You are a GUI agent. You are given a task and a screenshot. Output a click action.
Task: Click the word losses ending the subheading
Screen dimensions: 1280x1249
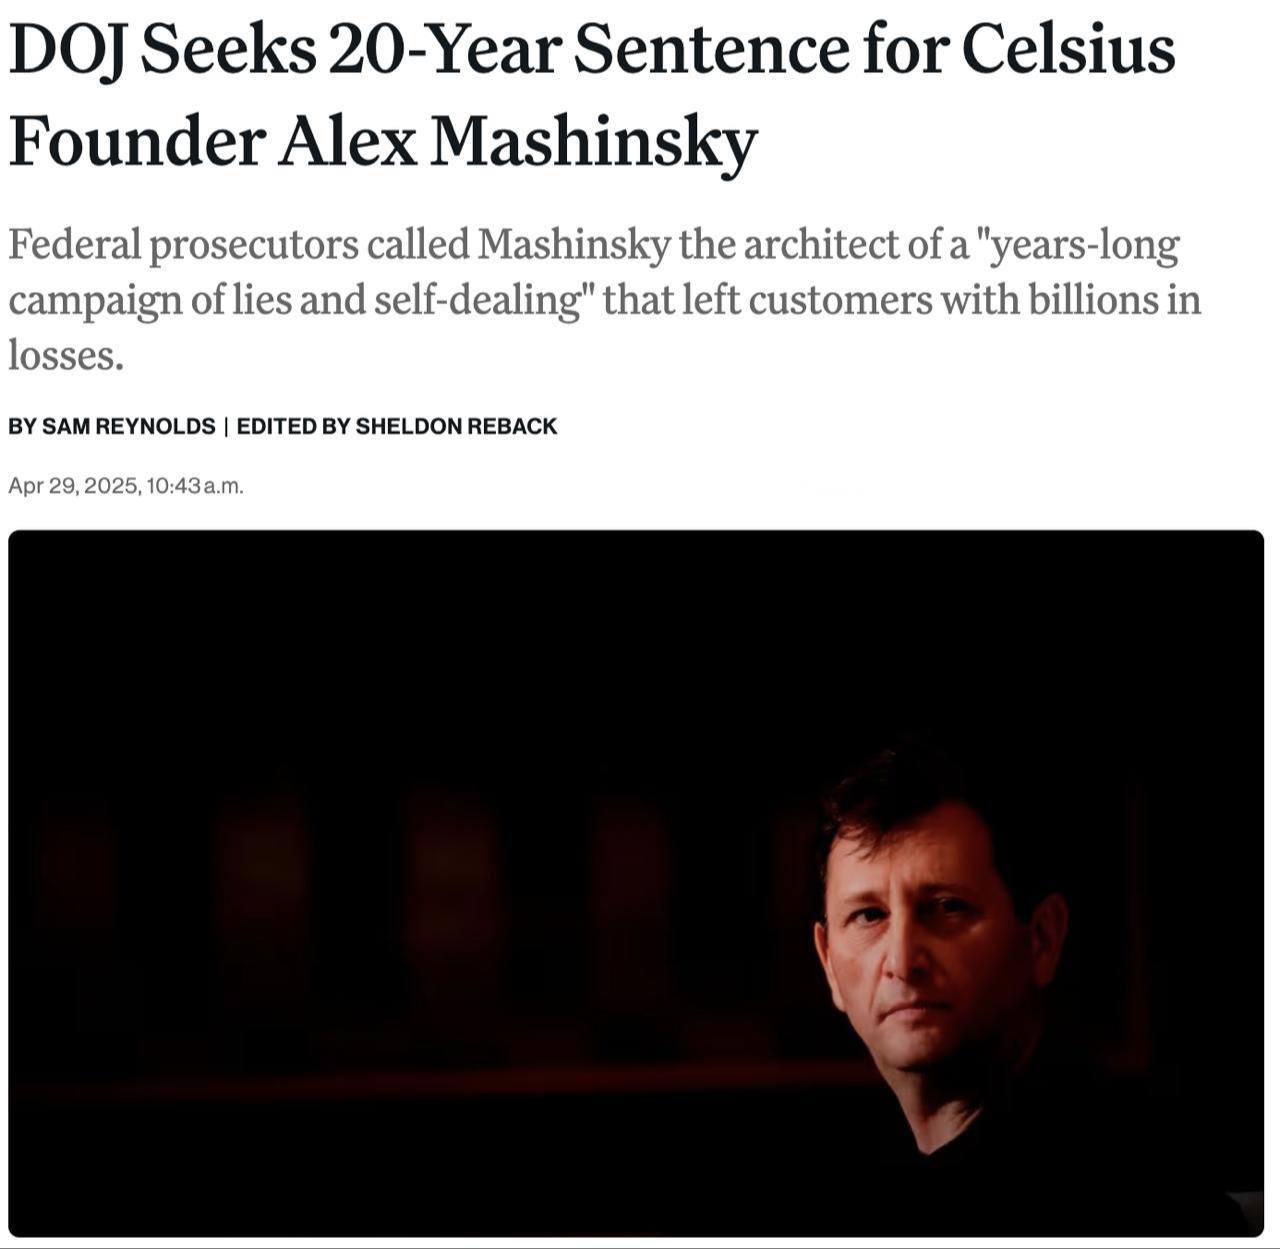point(66,354)
